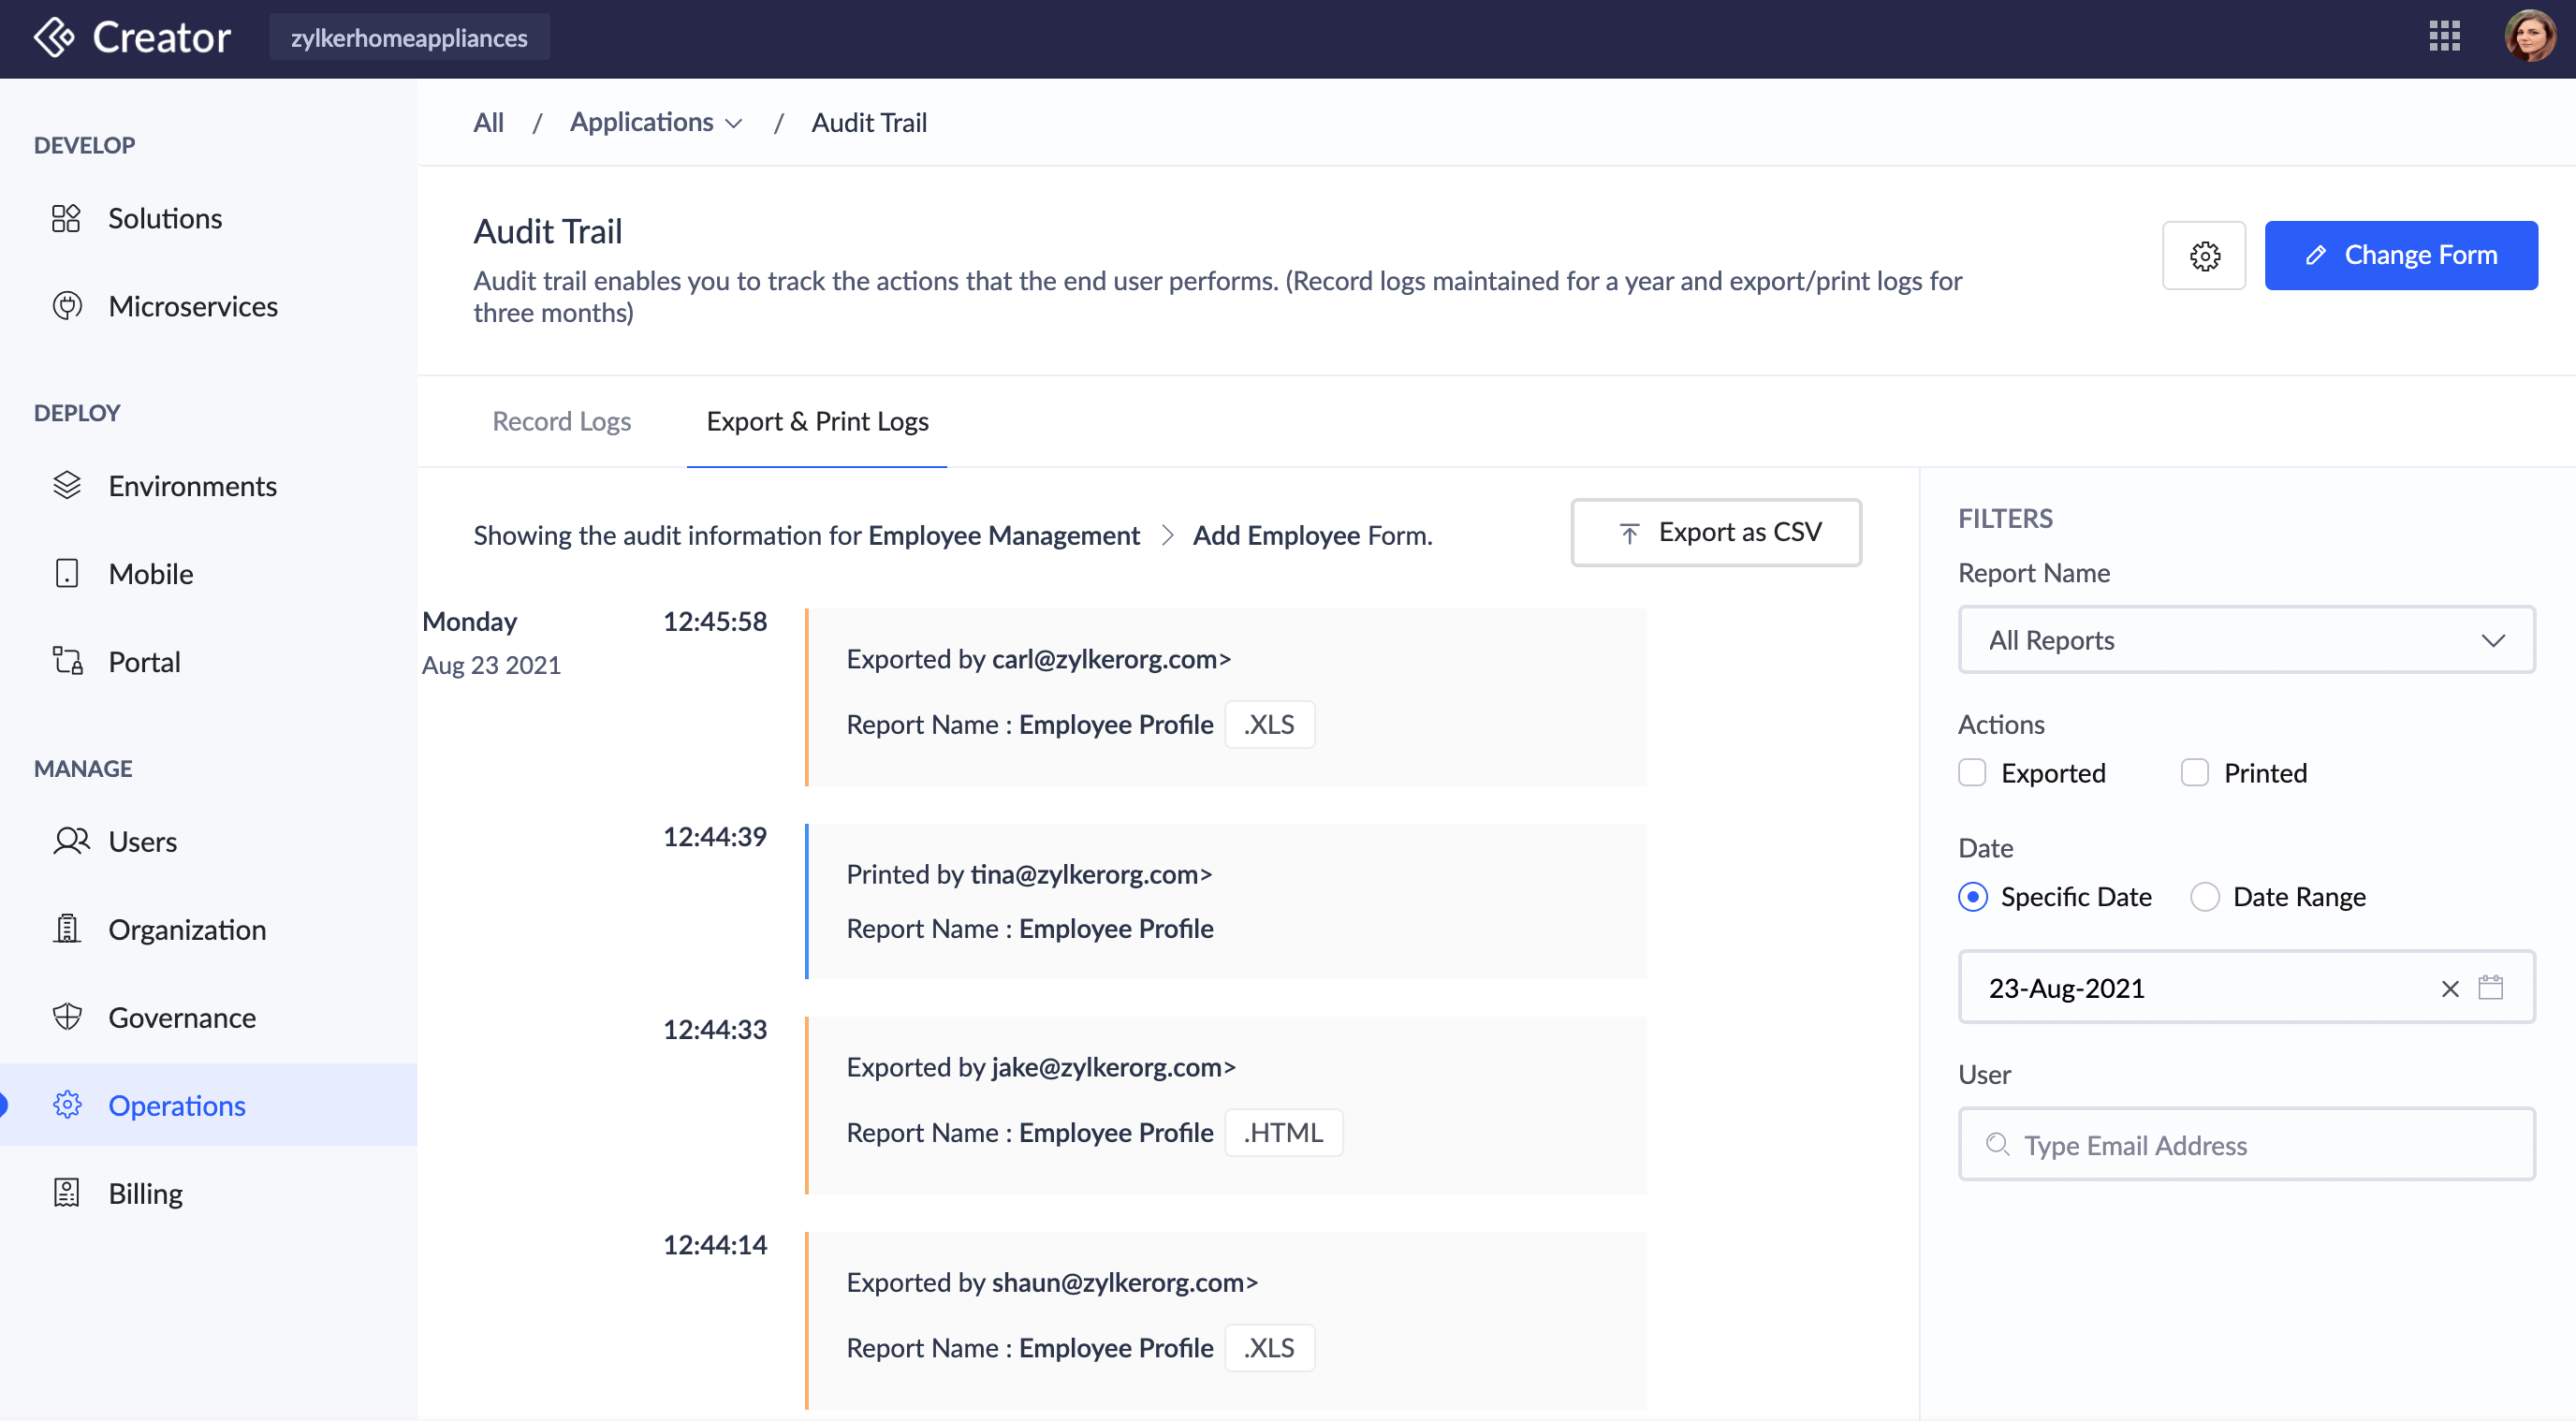Click the Users people icon
This screenshot has width=2576, height=1421.
click(x=70, y=842)
